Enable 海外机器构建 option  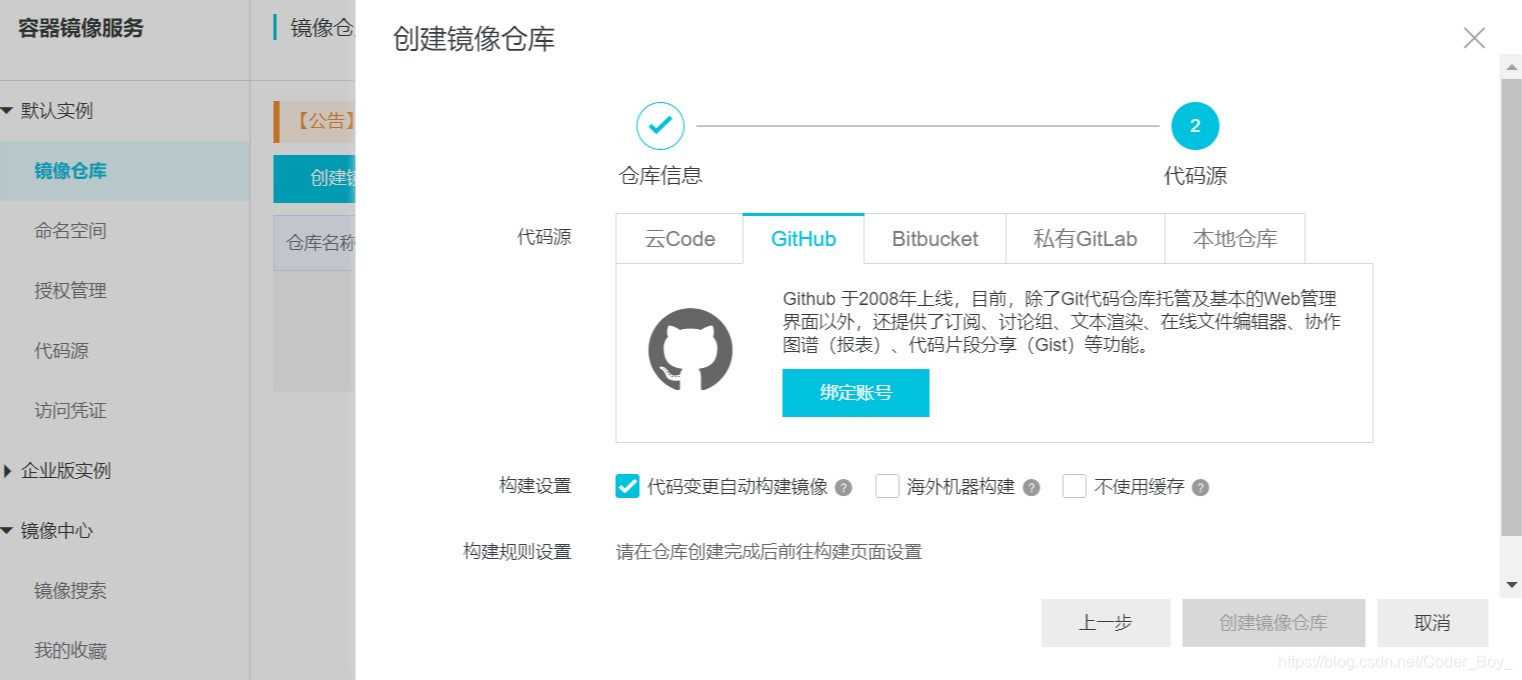(x=887, y=486)
